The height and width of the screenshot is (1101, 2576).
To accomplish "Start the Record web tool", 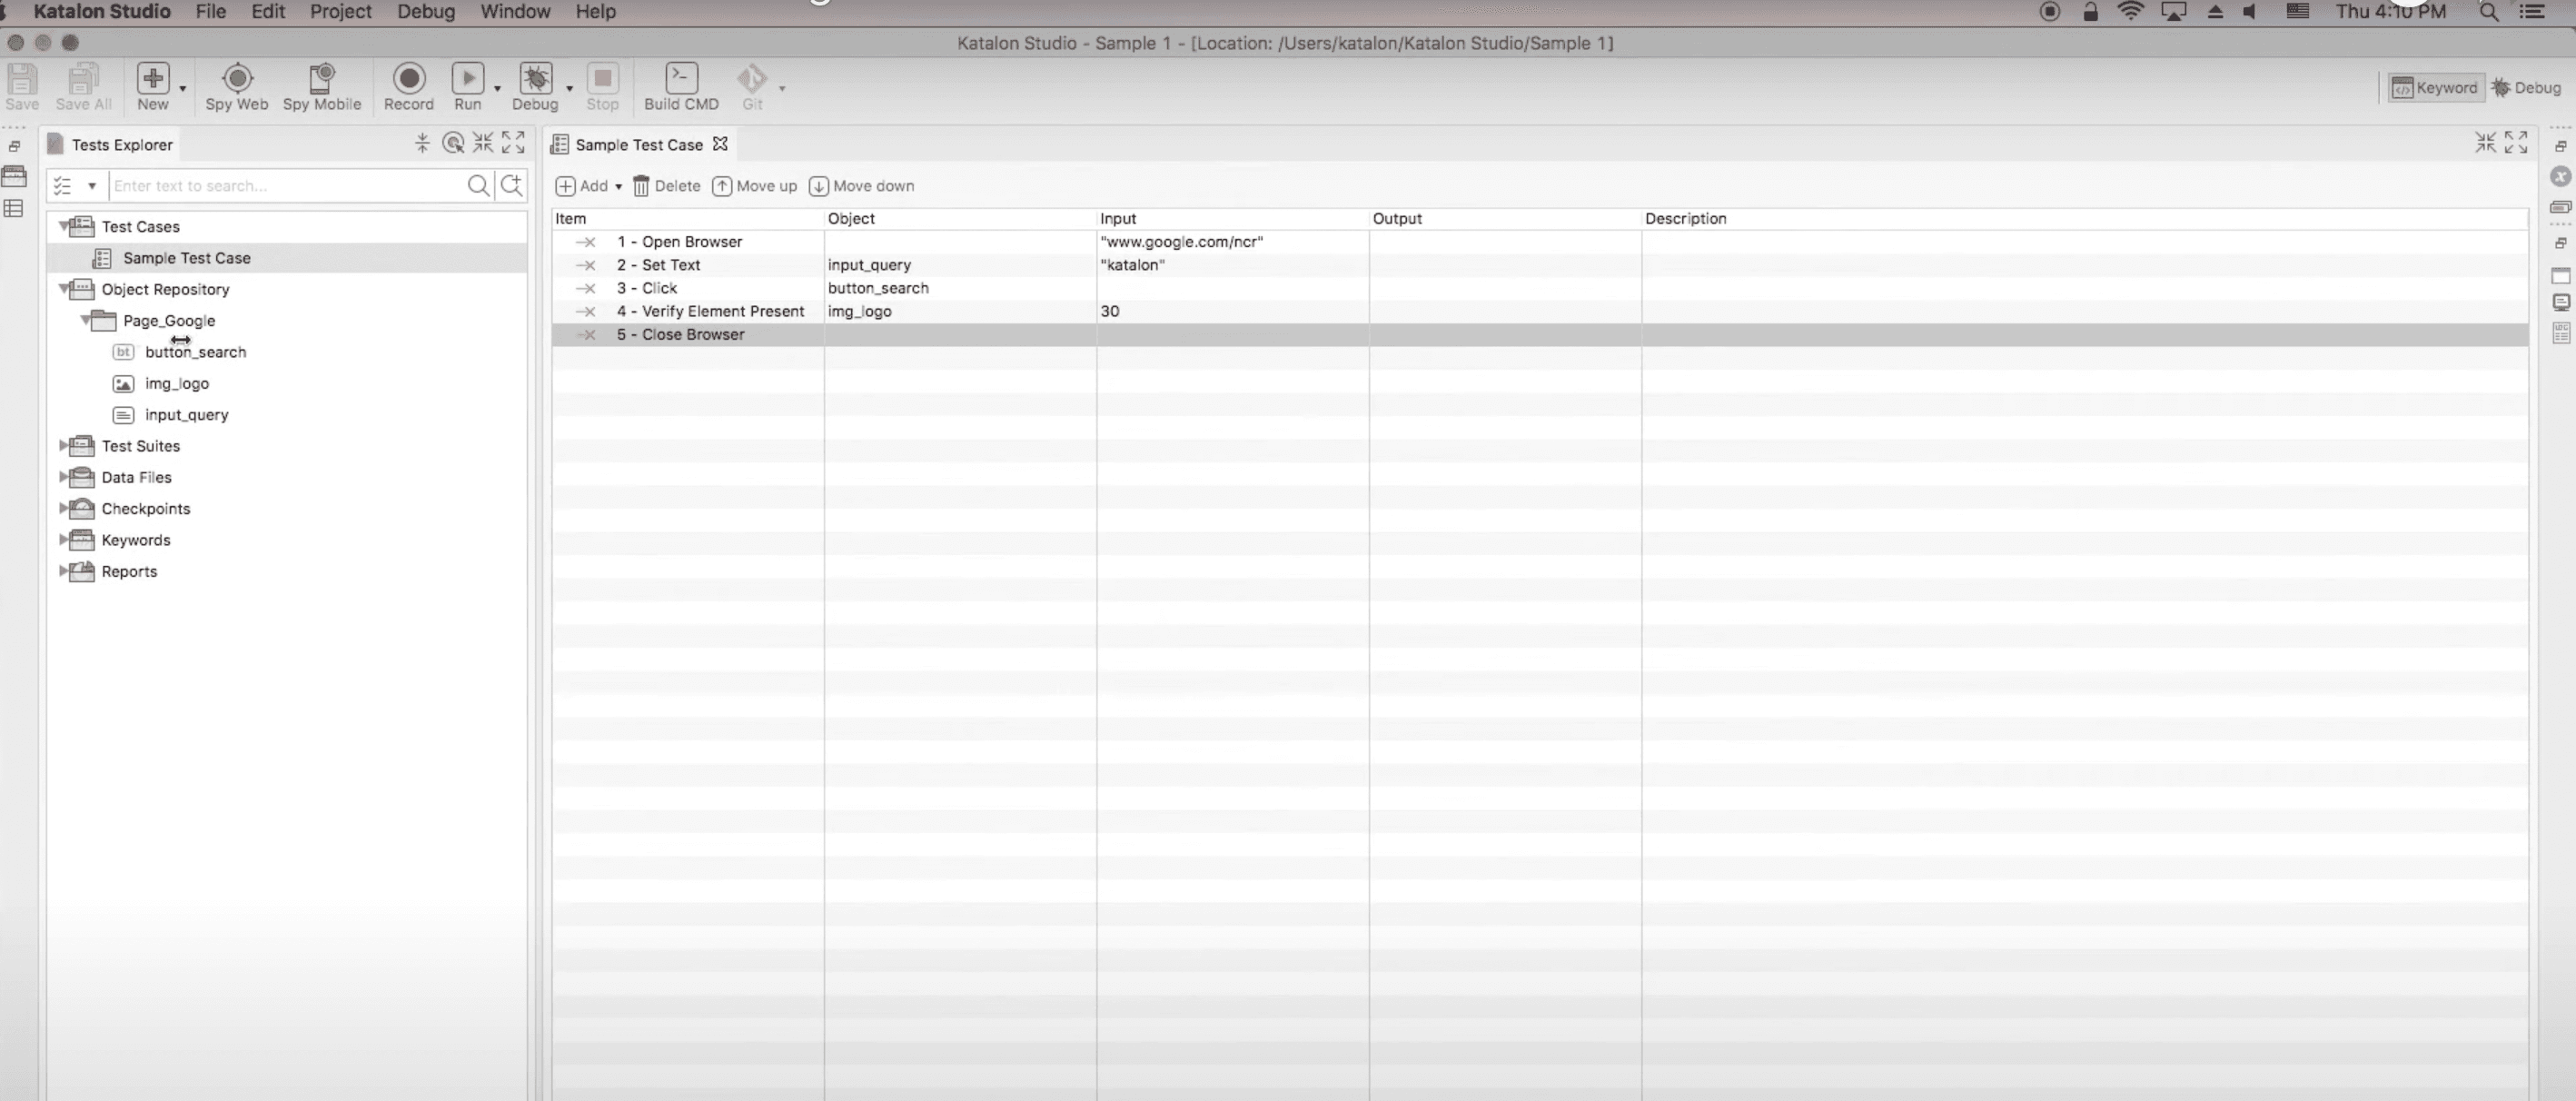I will (409, 86).
